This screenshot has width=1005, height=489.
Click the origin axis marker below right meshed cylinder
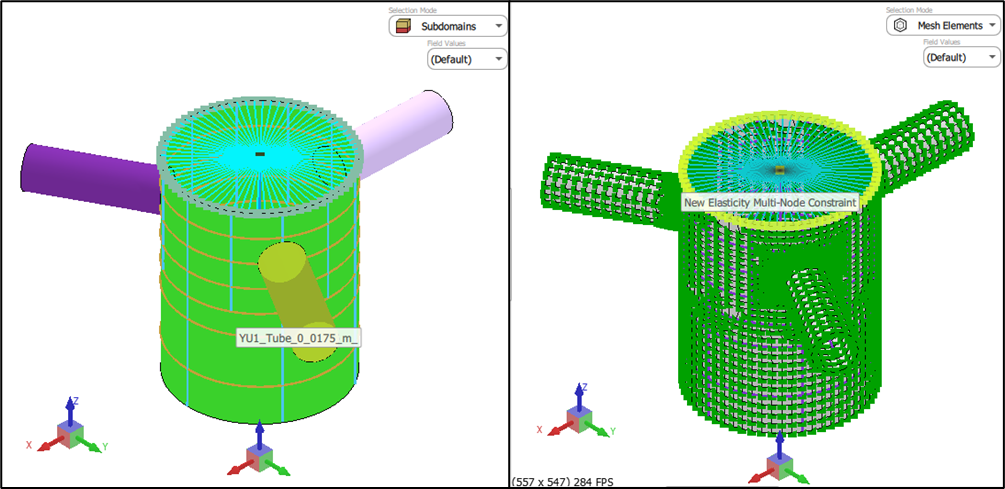click(x=779, y=460)
